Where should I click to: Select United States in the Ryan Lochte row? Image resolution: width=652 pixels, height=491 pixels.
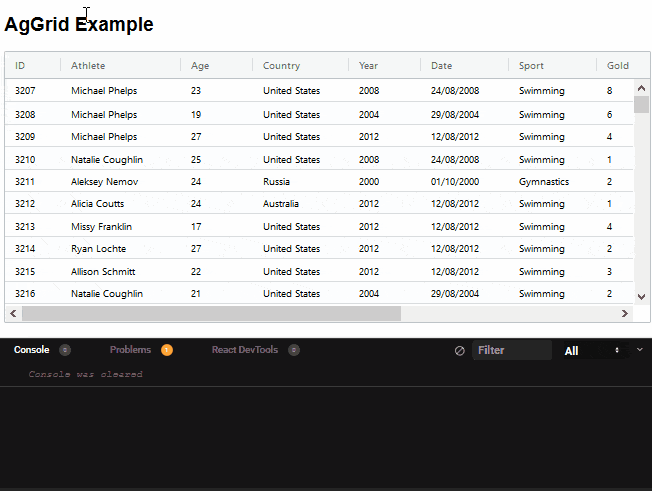[x=291, y=249]
